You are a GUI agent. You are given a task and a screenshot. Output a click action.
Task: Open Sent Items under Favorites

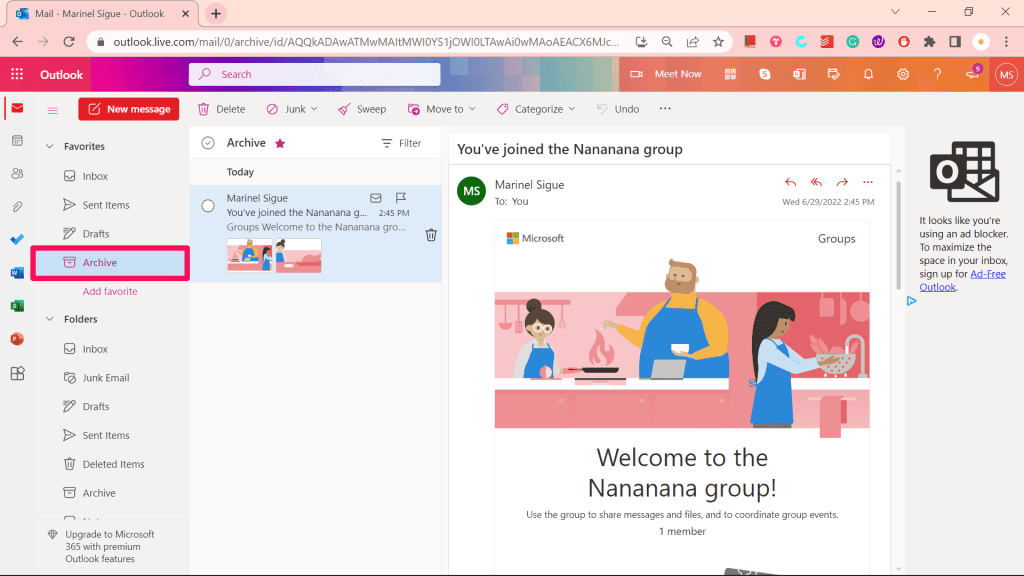tap(106, 205)
